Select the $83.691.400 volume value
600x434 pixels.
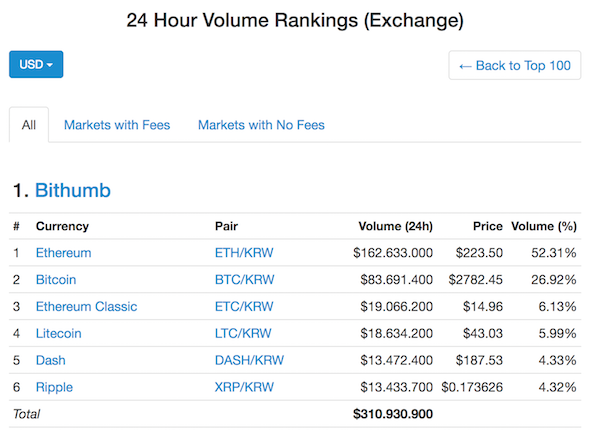point(396,280)
